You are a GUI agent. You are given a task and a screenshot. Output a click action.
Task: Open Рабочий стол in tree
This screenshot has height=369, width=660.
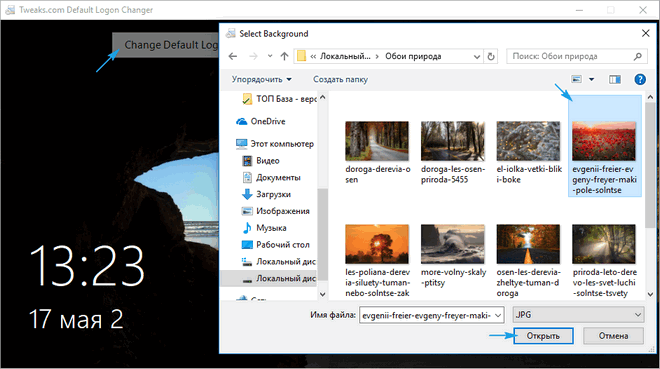[276, 245]
